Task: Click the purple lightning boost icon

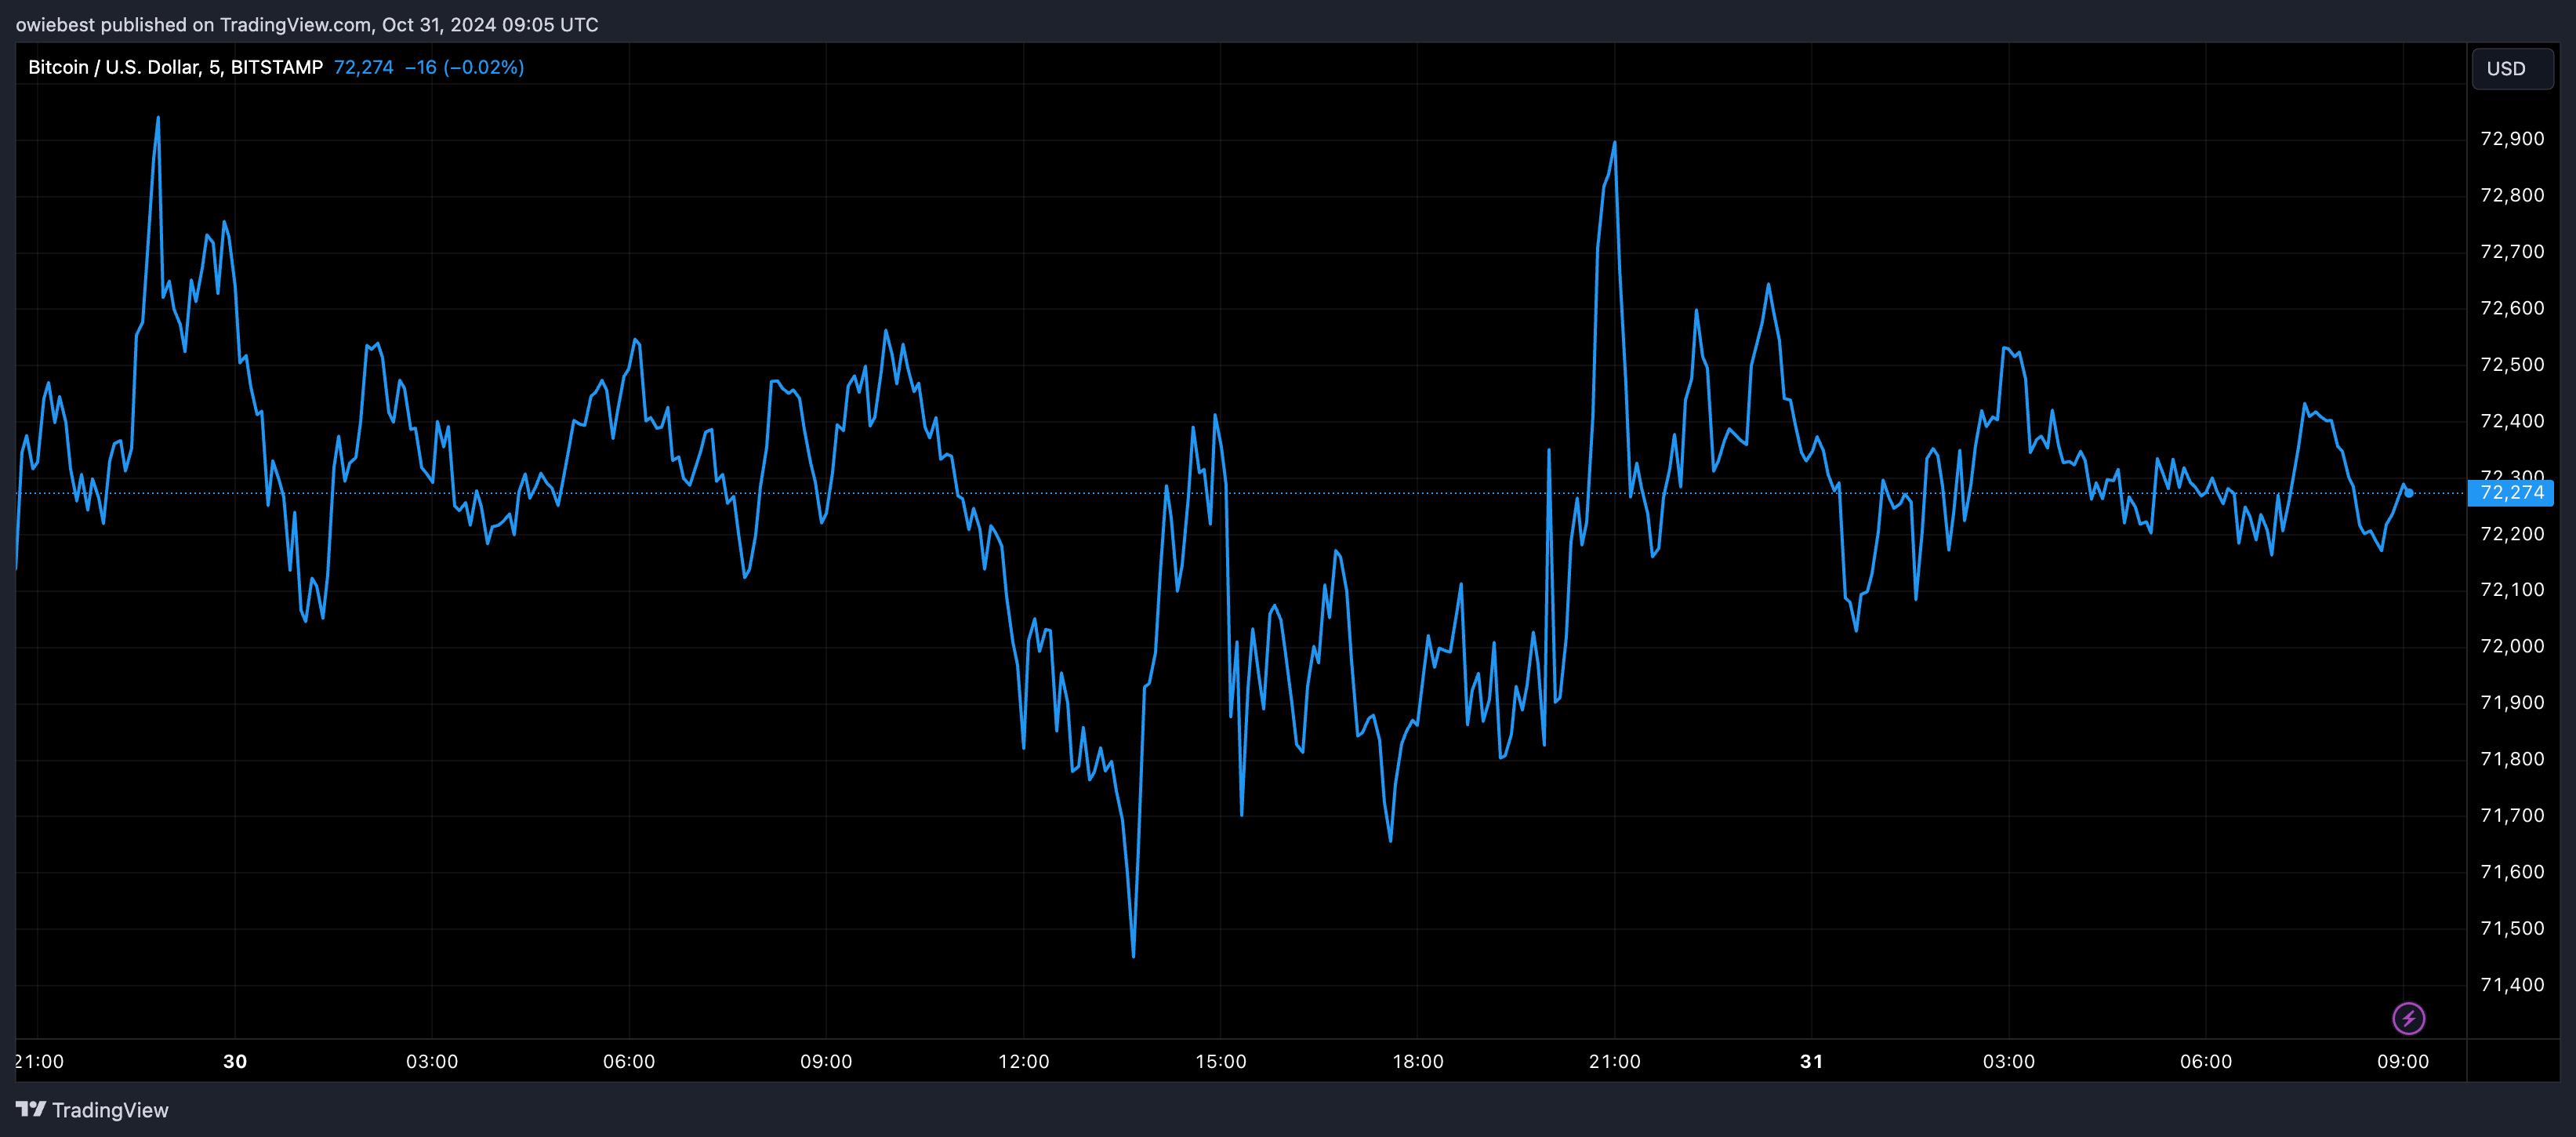Action: click(x=2410, y=1018)
